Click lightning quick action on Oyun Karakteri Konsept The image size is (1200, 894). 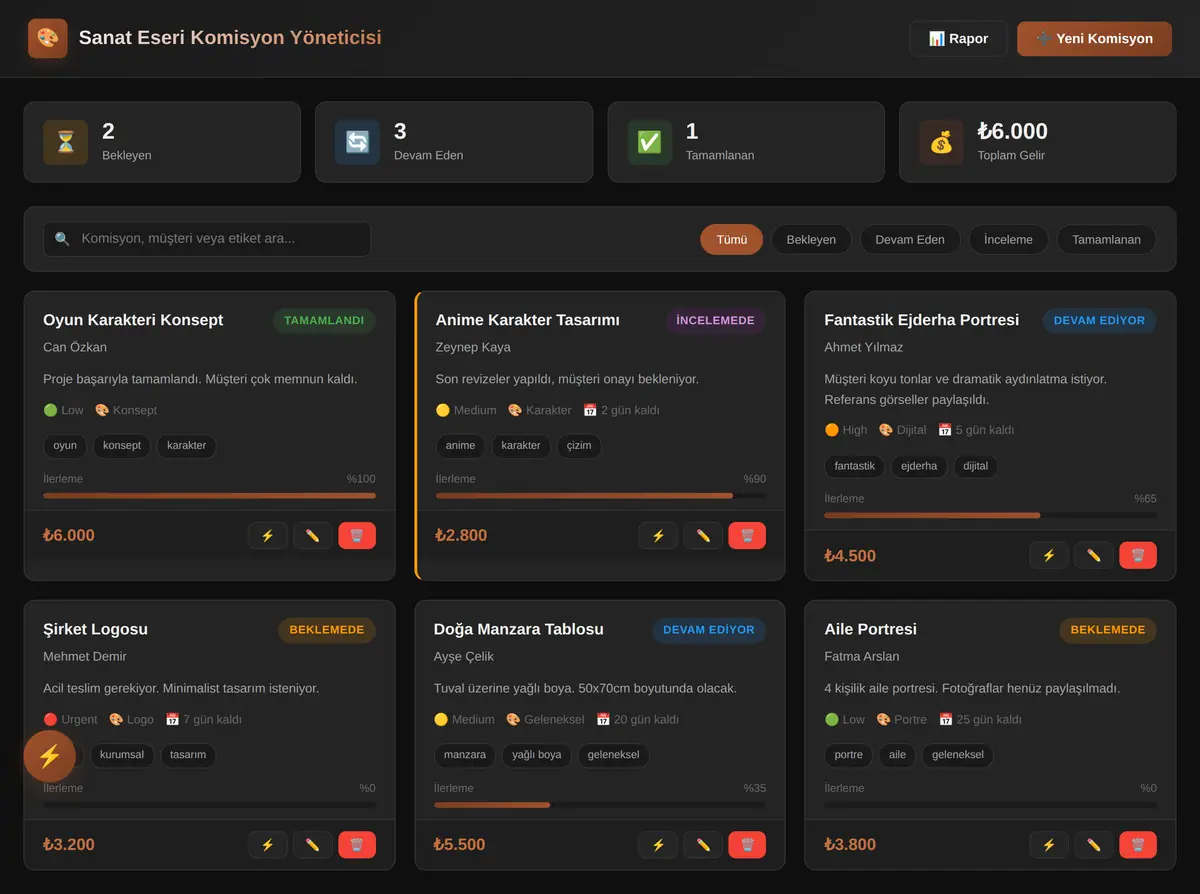click(x=267, y=535)
